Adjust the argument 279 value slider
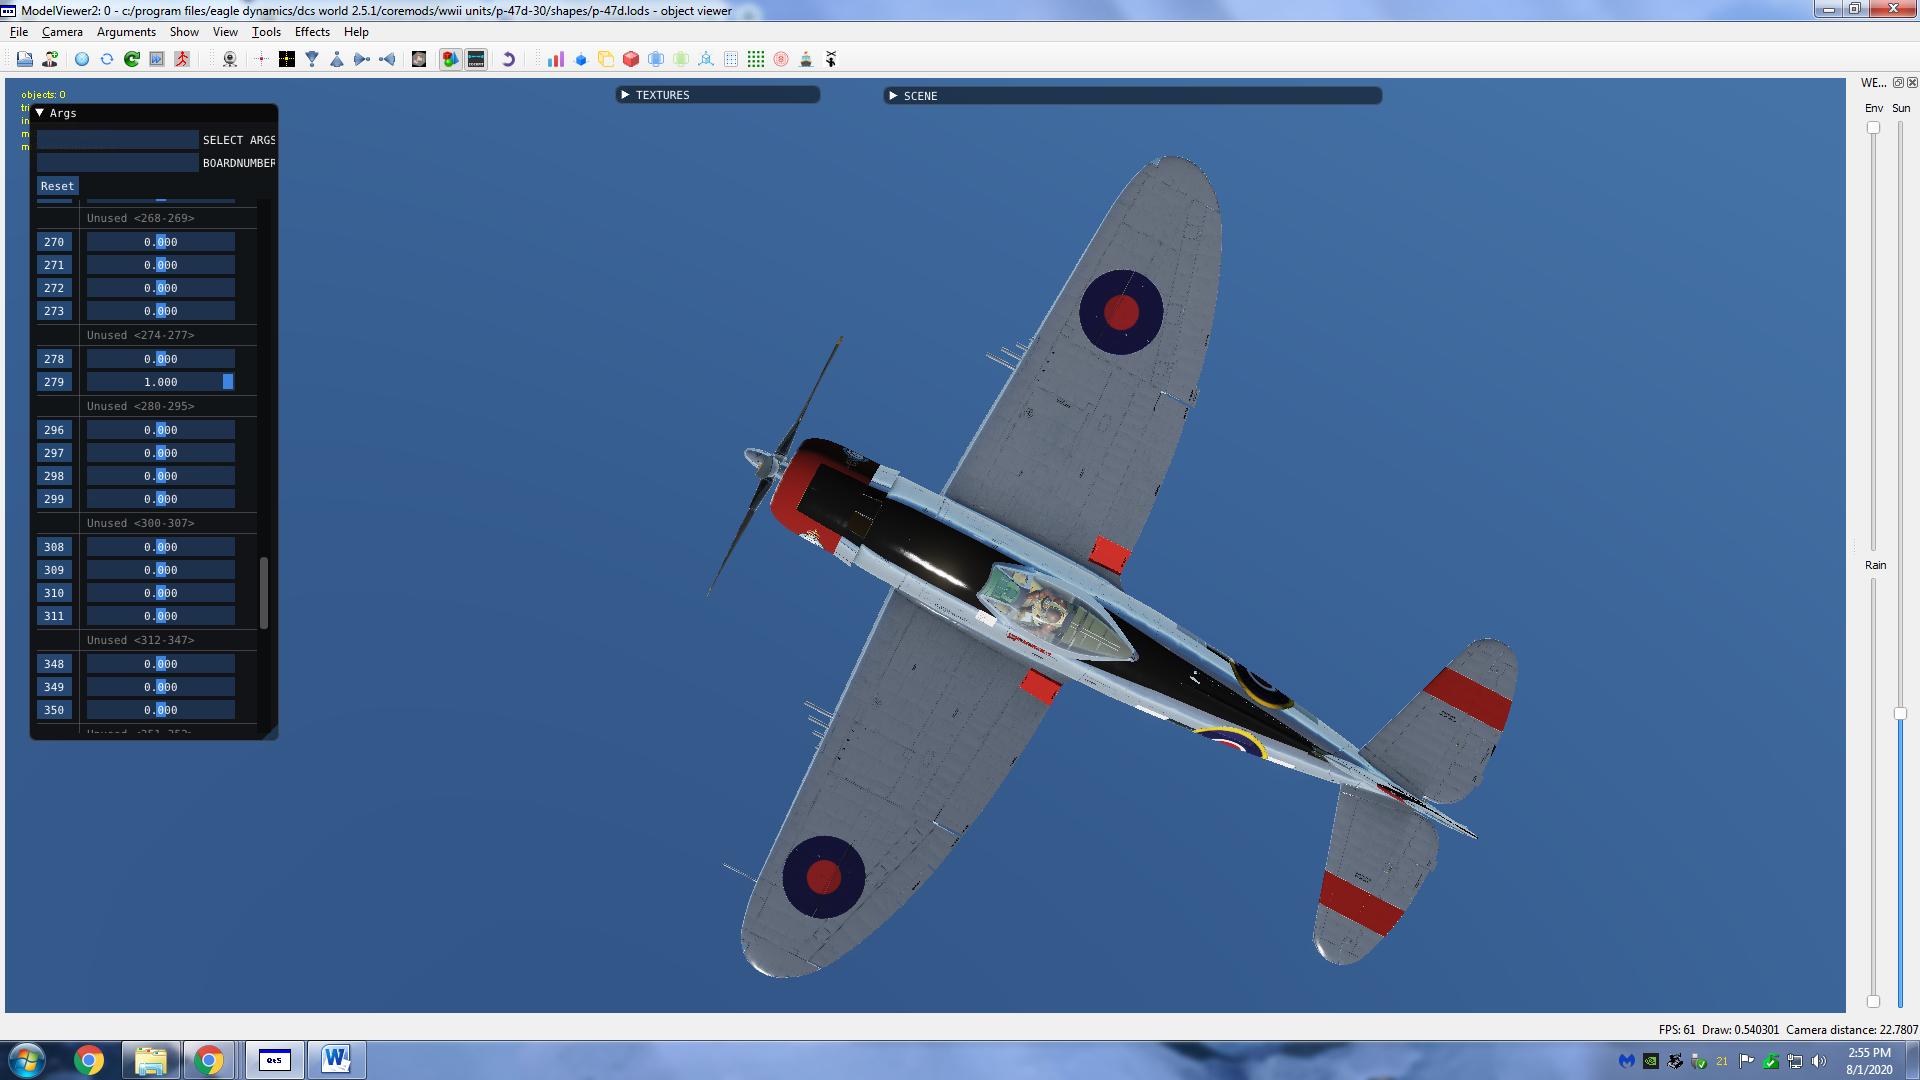Screen dimensions: 1920x1080 161,382
